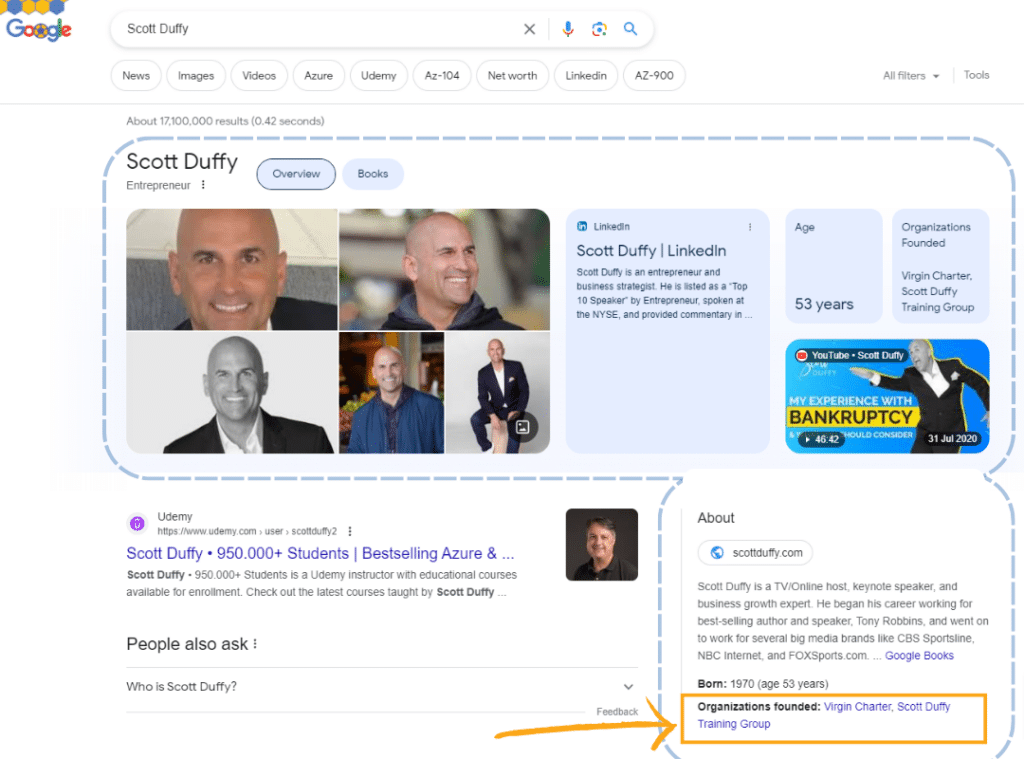Open the scottduffy.com website chip
1024x759 pixels.
pos(755,553)
